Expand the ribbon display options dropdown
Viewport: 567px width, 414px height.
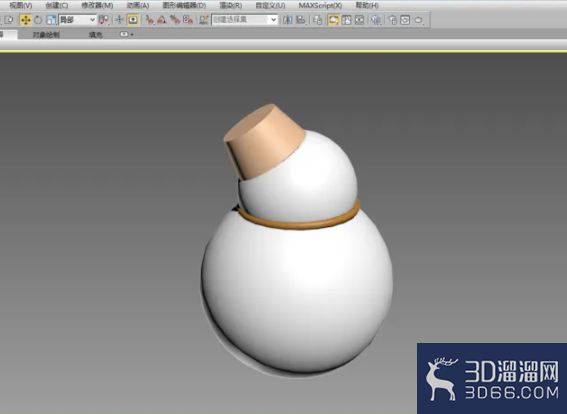(x=127, y=34)
